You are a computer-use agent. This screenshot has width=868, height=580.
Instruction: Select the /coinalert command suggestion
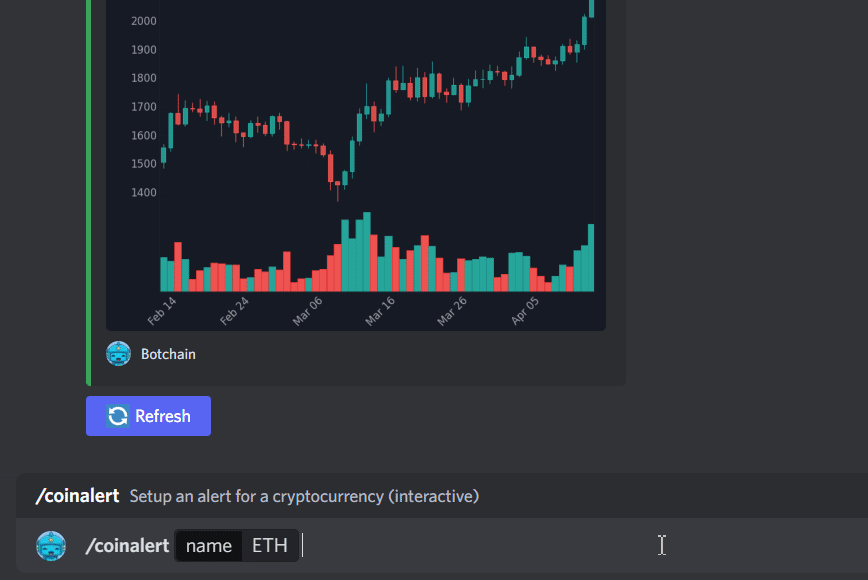pos(77,496)
